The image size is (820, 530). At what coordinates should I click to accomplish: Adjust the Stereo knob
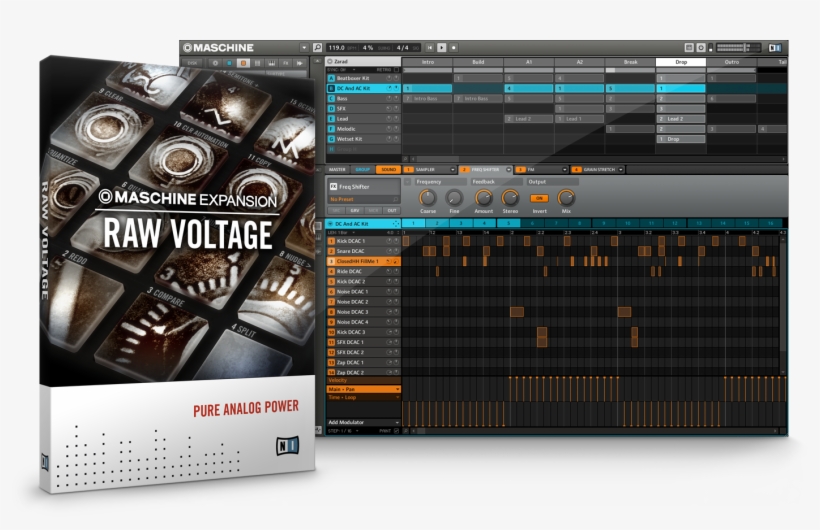tap(510, 198)
